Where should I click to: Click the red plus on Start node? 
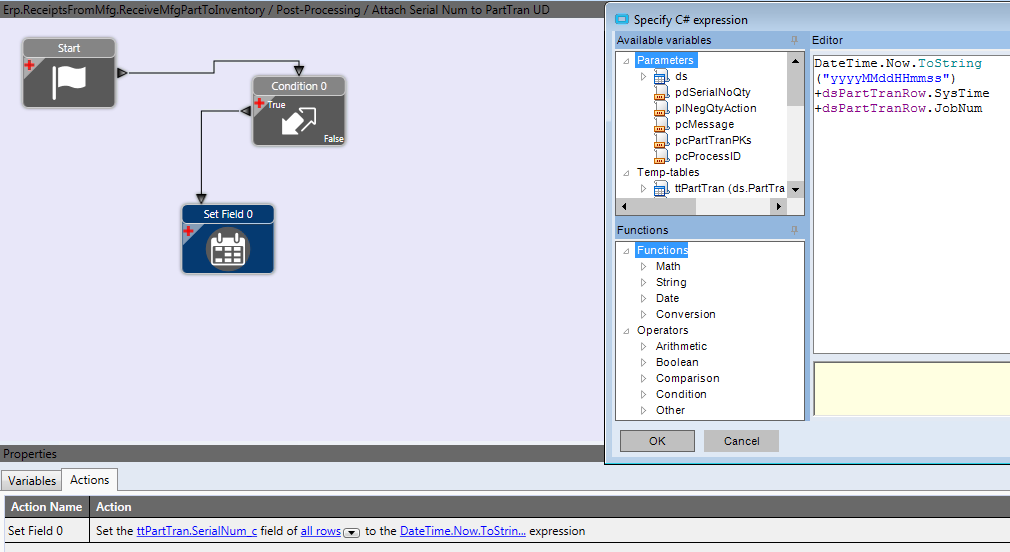30,65
